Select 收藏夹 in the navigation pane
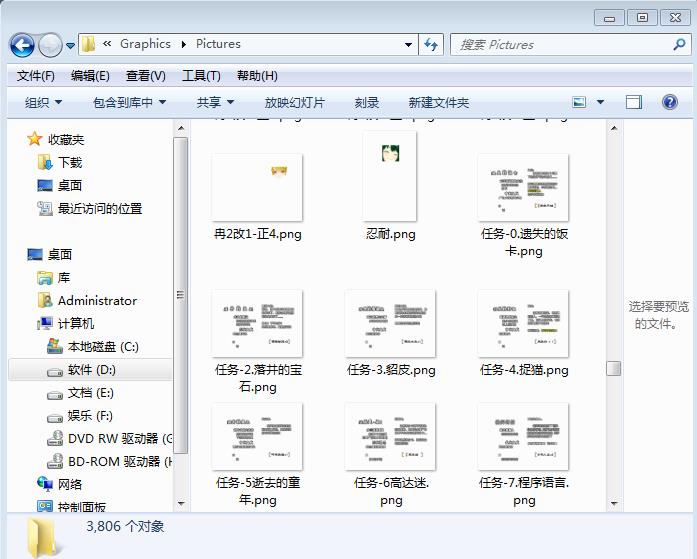Viewport: 697px width, 559px height. point(66,140)
